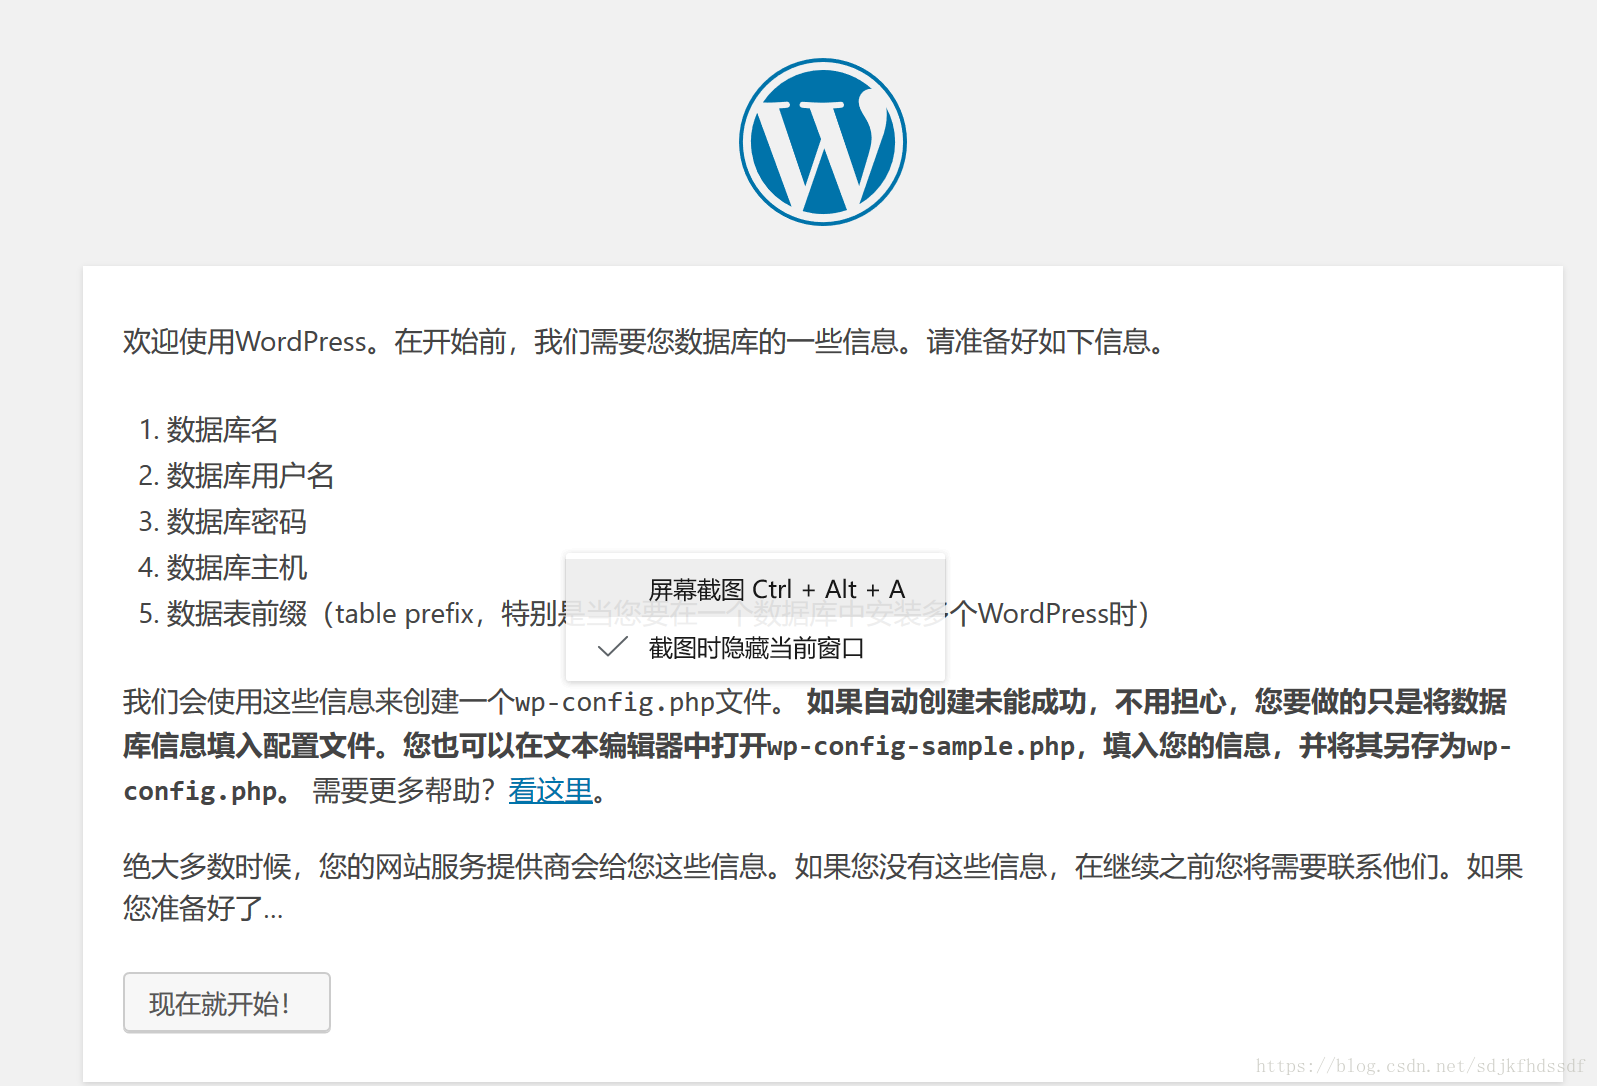Toggle 截图时隐藏当前窗口 menu option
This screenshot has width=1597, height=1086.
click(755, 648)
